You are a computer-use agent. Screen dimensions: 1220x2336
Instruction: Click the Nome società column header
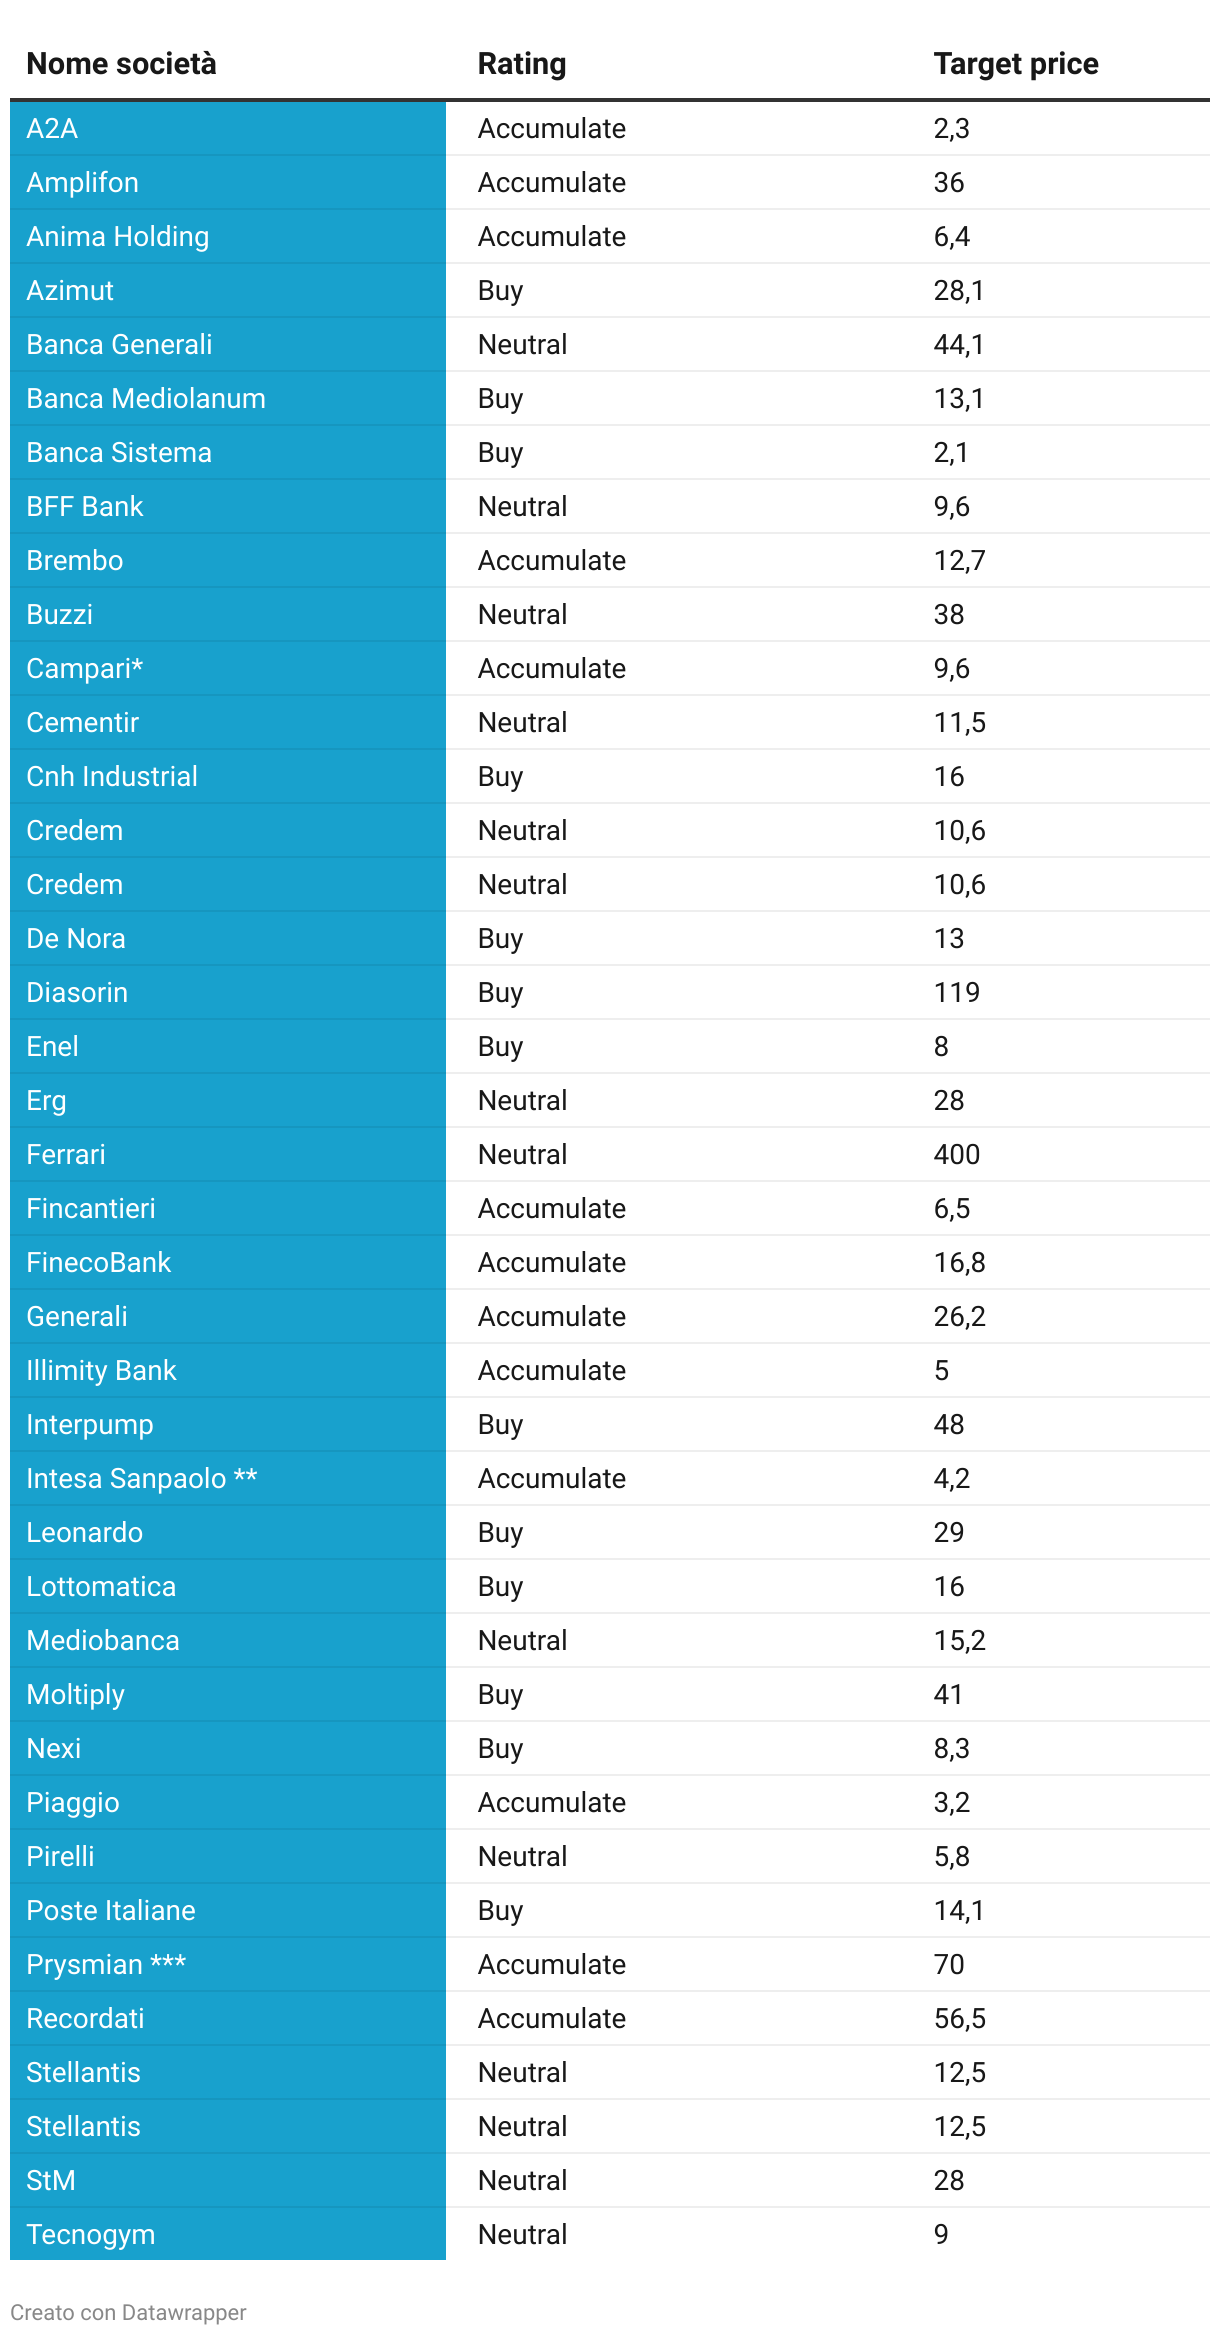click(x=121, y=64)
